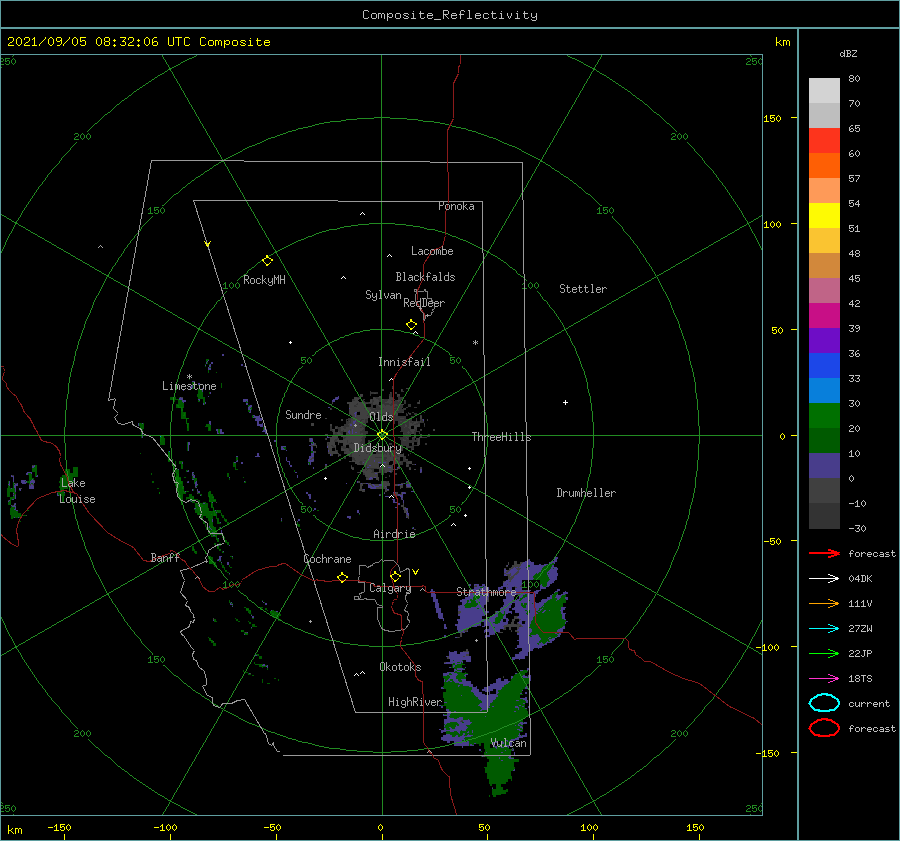Click the cyan 27ZW arrow legend icon
Screen dimensions: 900x841
click(x=824, y=629)
